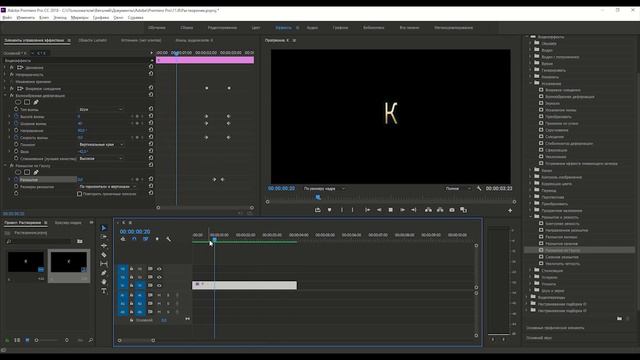Step forward one frame in Program monitor

coord(402,210)
